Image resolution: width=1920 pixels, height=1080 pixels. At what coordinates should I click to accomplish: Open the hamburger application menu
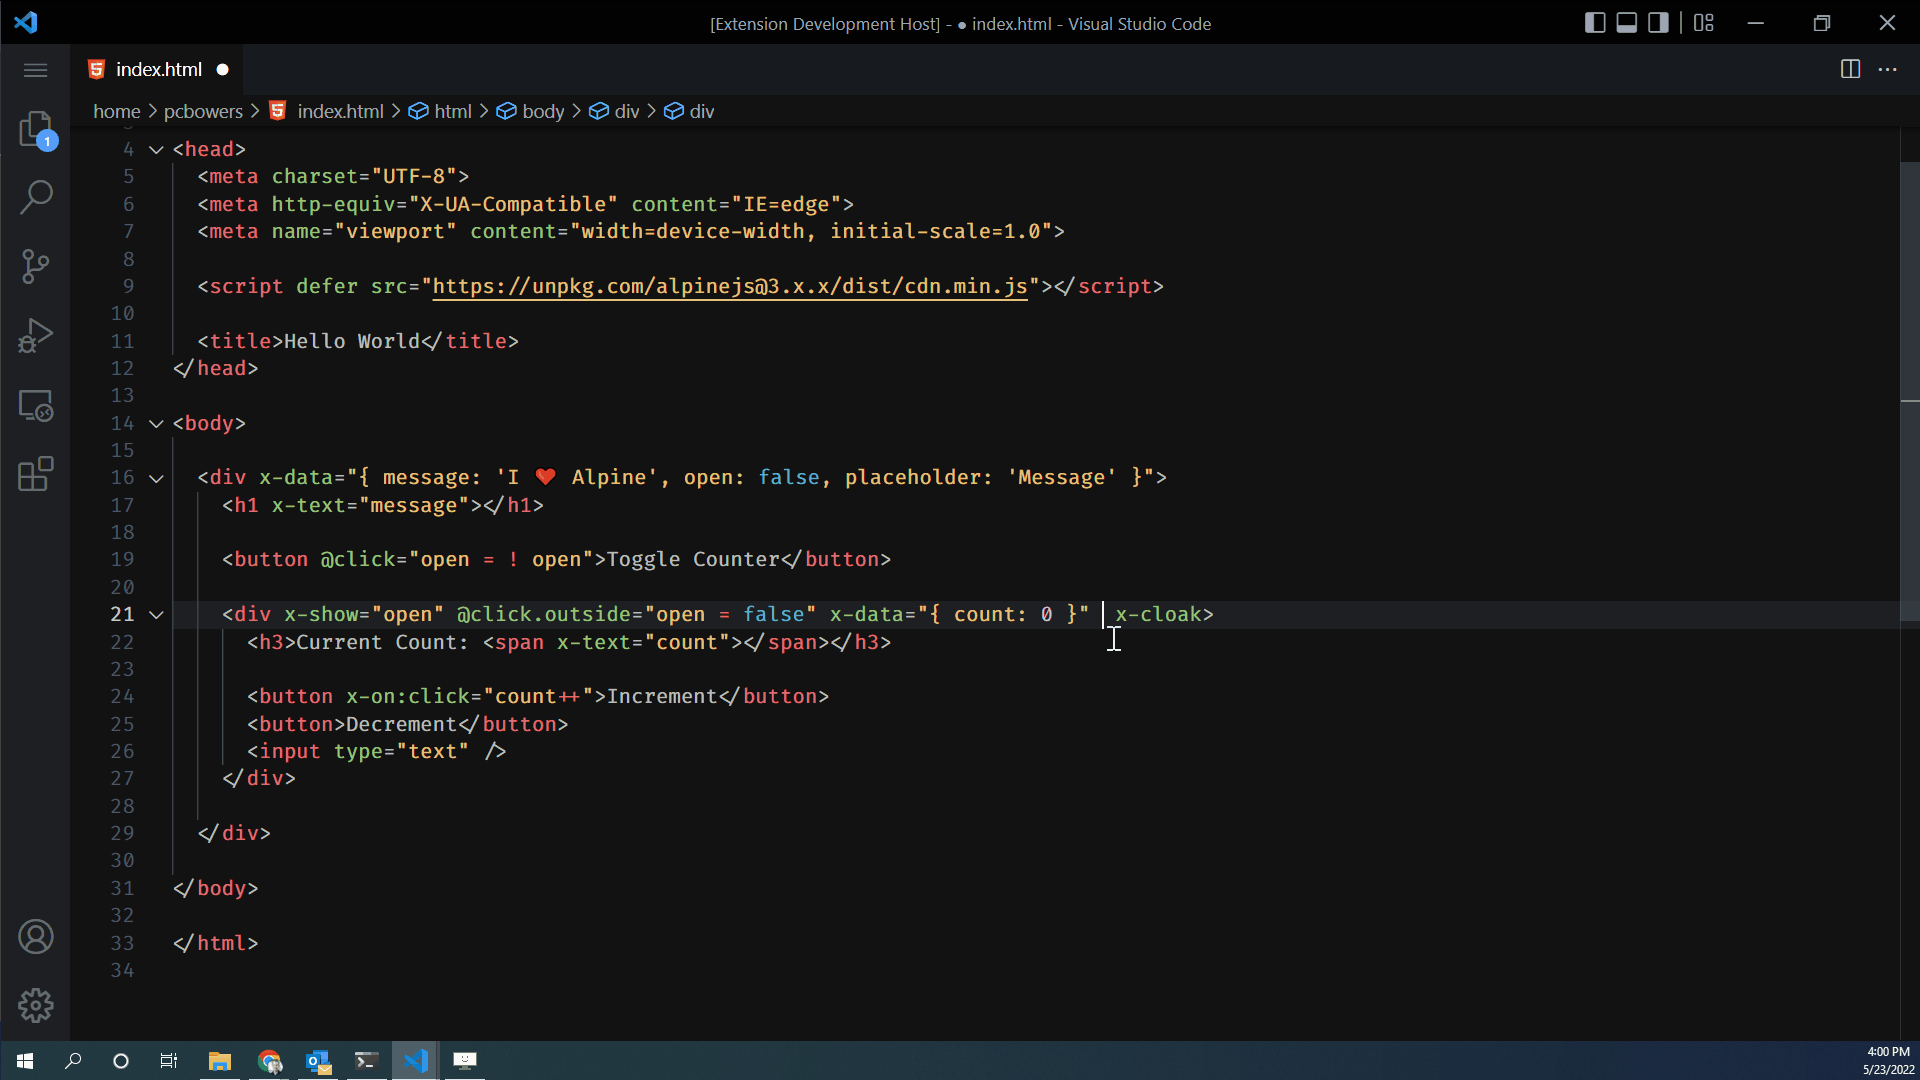point(36,70)
